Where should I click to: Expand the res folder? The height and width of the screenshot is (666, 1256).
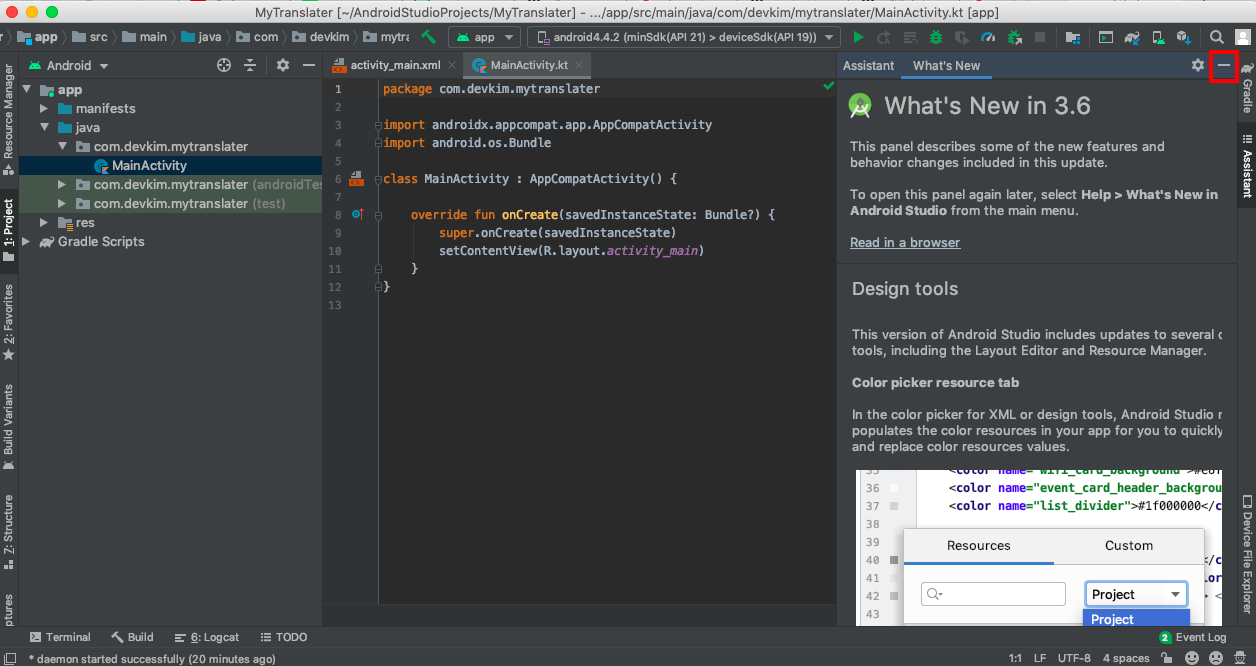pos(45,222)
